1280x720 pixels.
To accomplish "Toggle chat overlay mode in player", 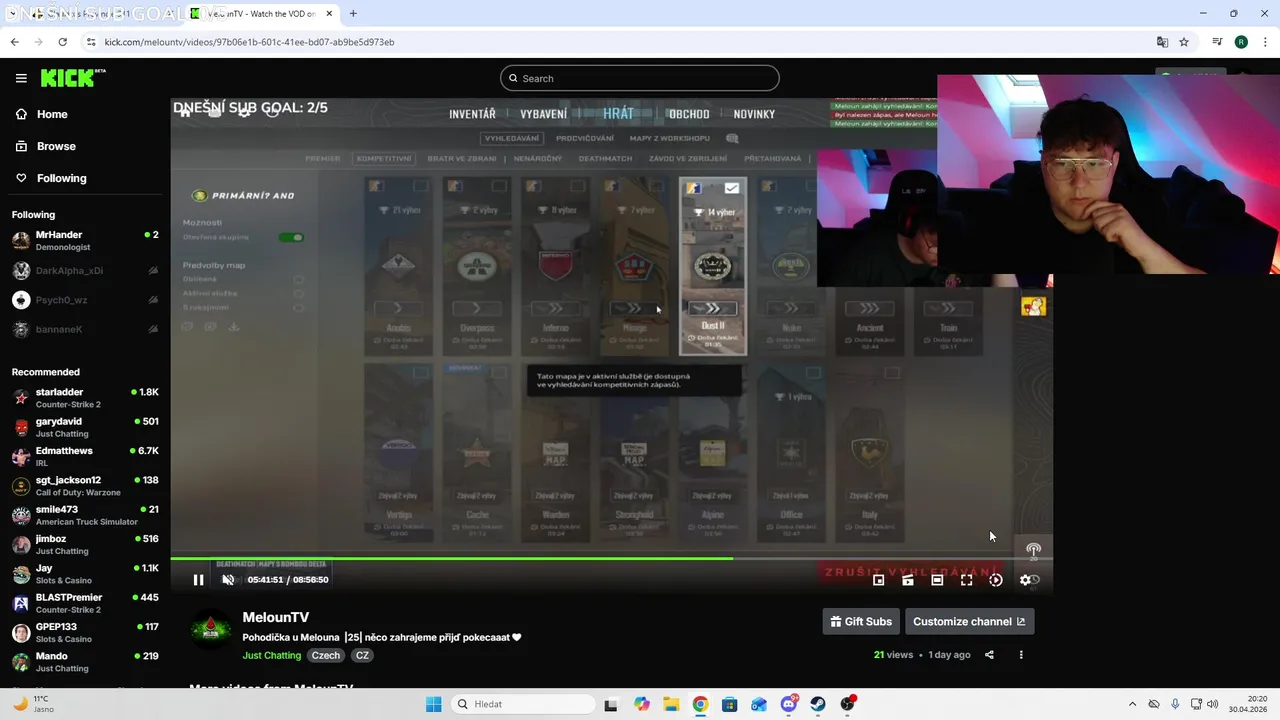I will pos(908,580).
